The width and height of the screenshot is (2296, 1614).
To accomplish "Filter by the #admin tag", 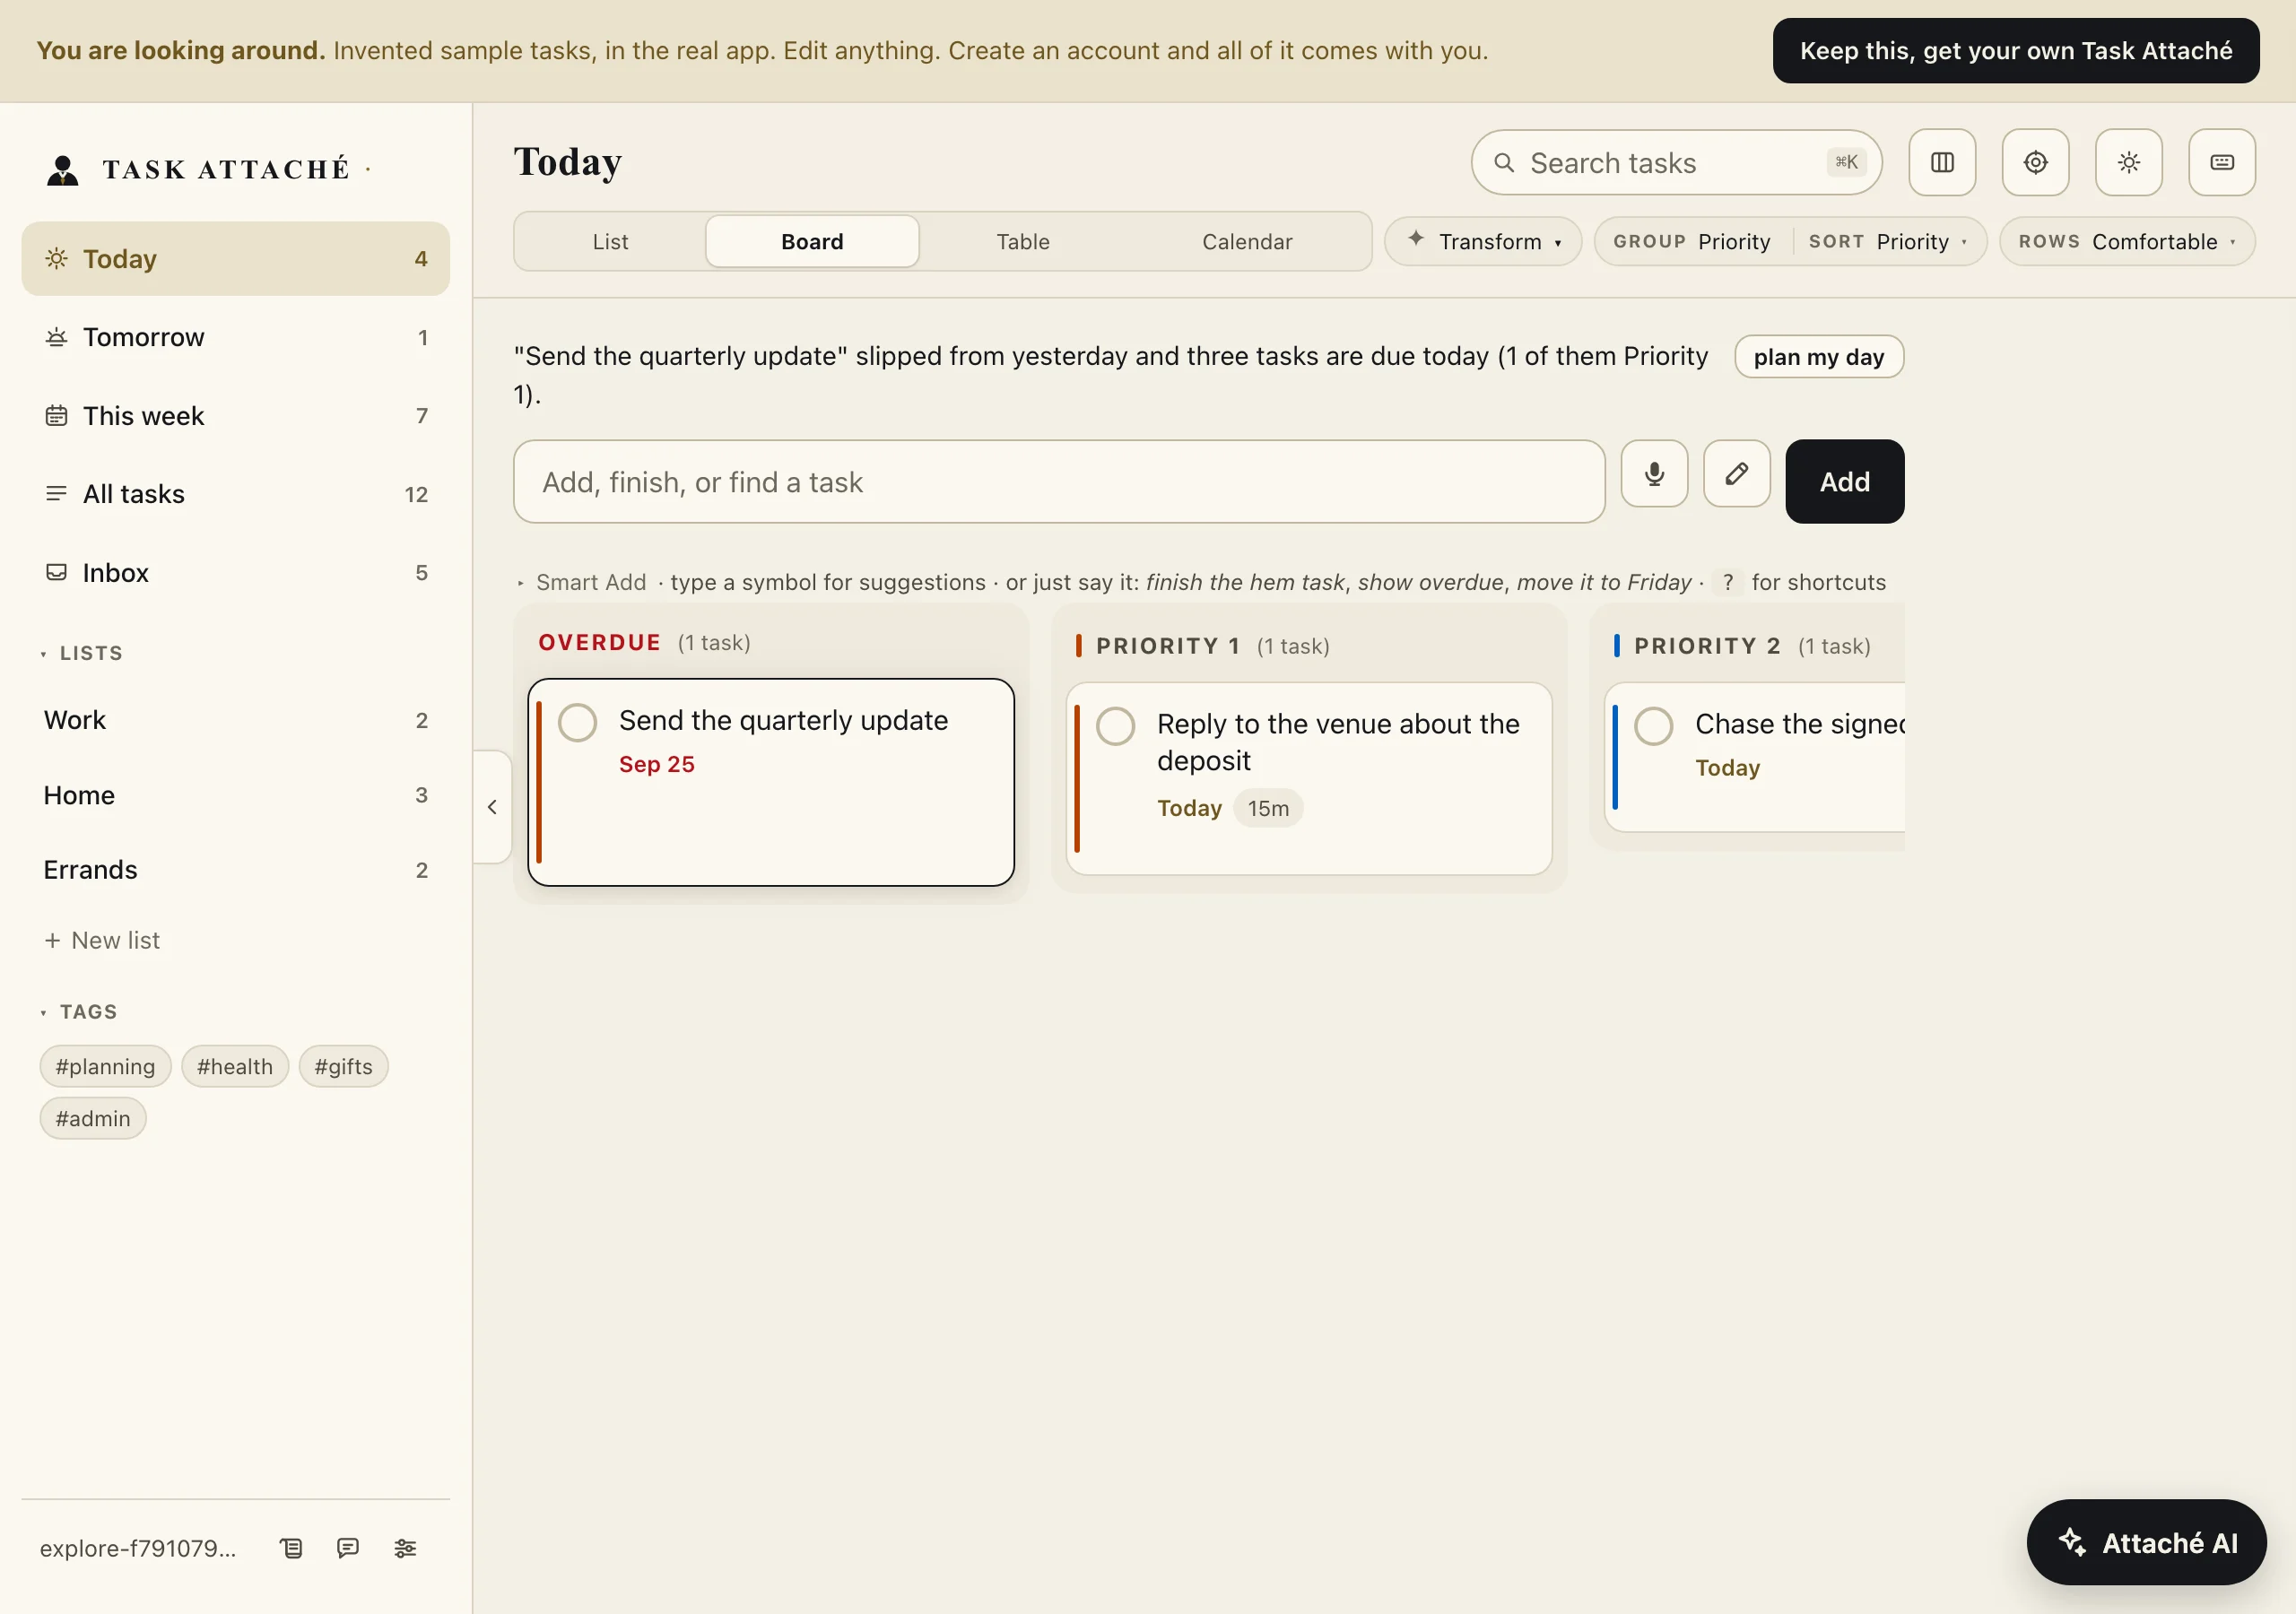I will point(93,1118).
